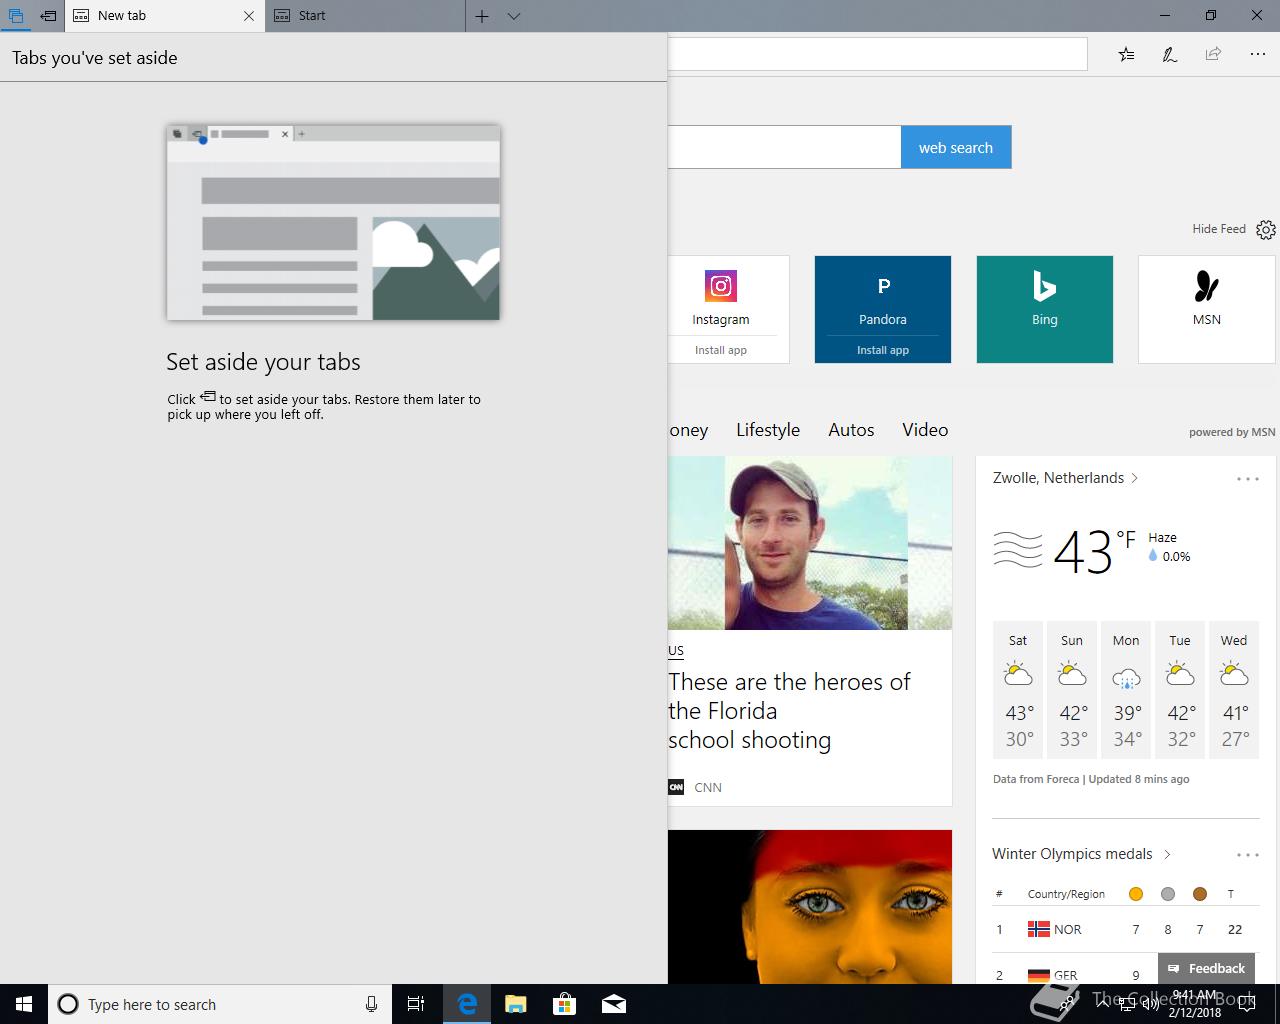Screen dimensions: 1280x1024
Task: Click the Cortana search box
Action: pyautogui.click(x=219, y=1004)
